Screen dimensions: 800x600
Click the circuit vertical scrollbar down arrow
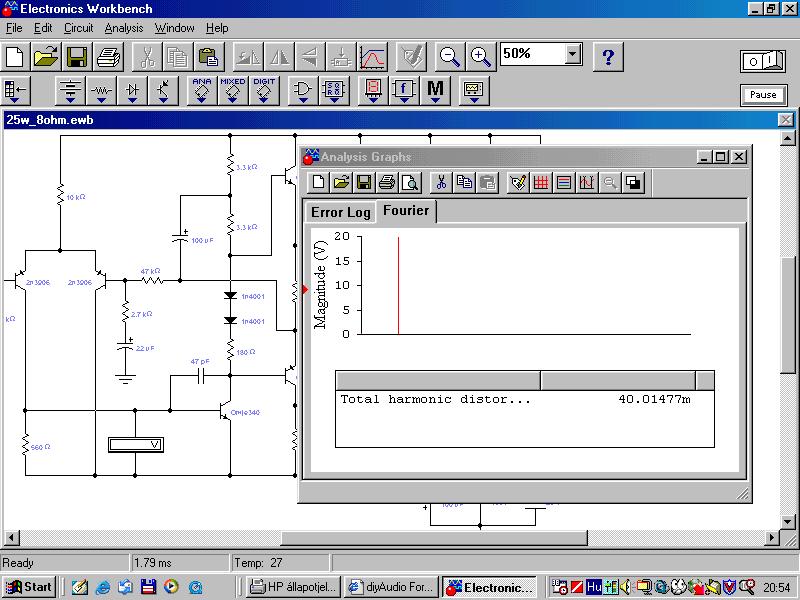click(x=787, y=521)
